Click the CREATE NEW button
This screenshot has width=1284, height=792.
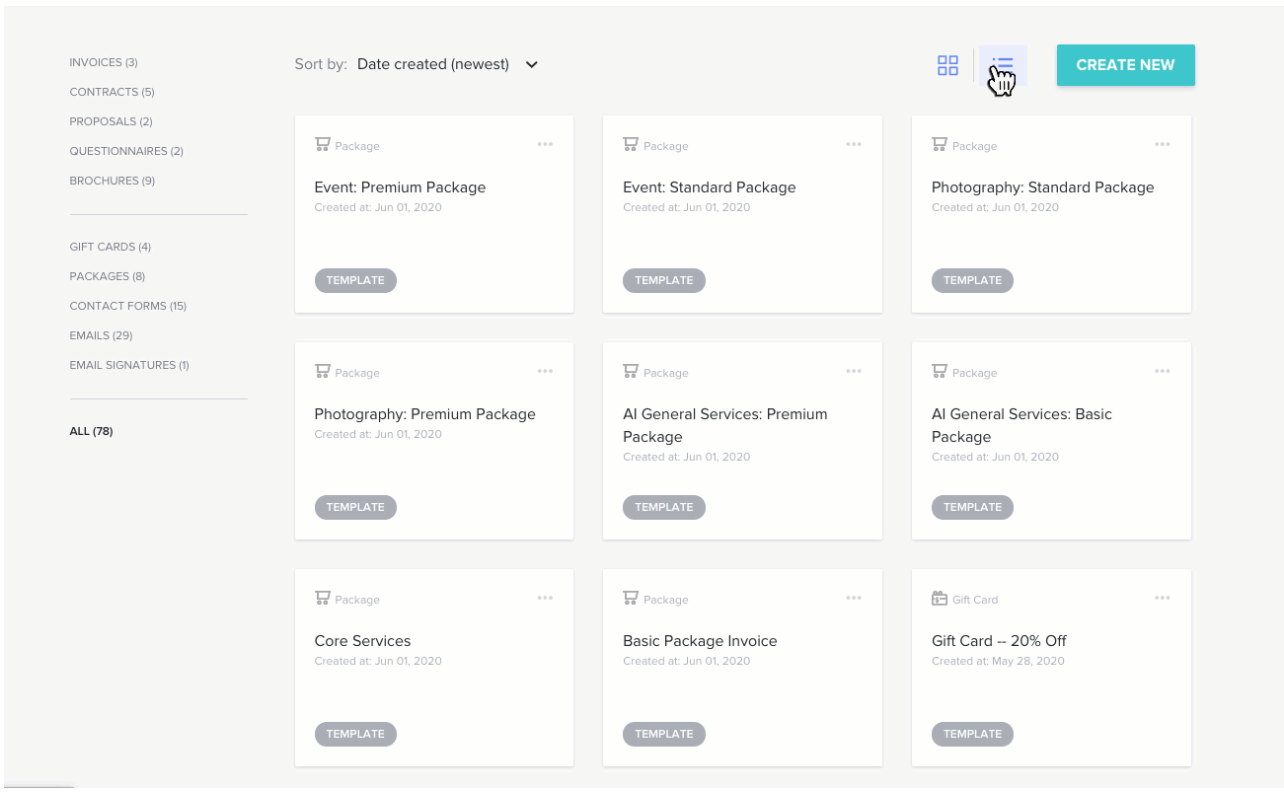coord(1125,65)
